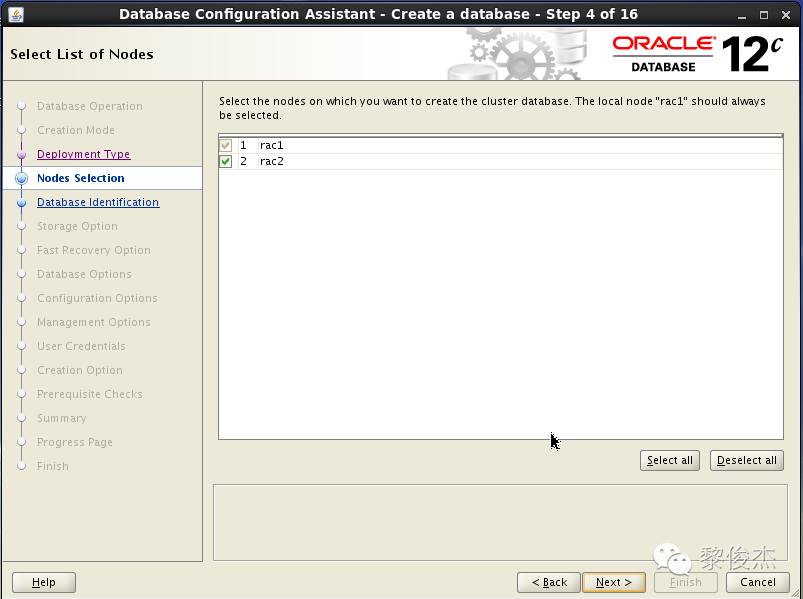Click the Next button
Viewport: 803px width, 599px height.
click(x=614, y=582)
